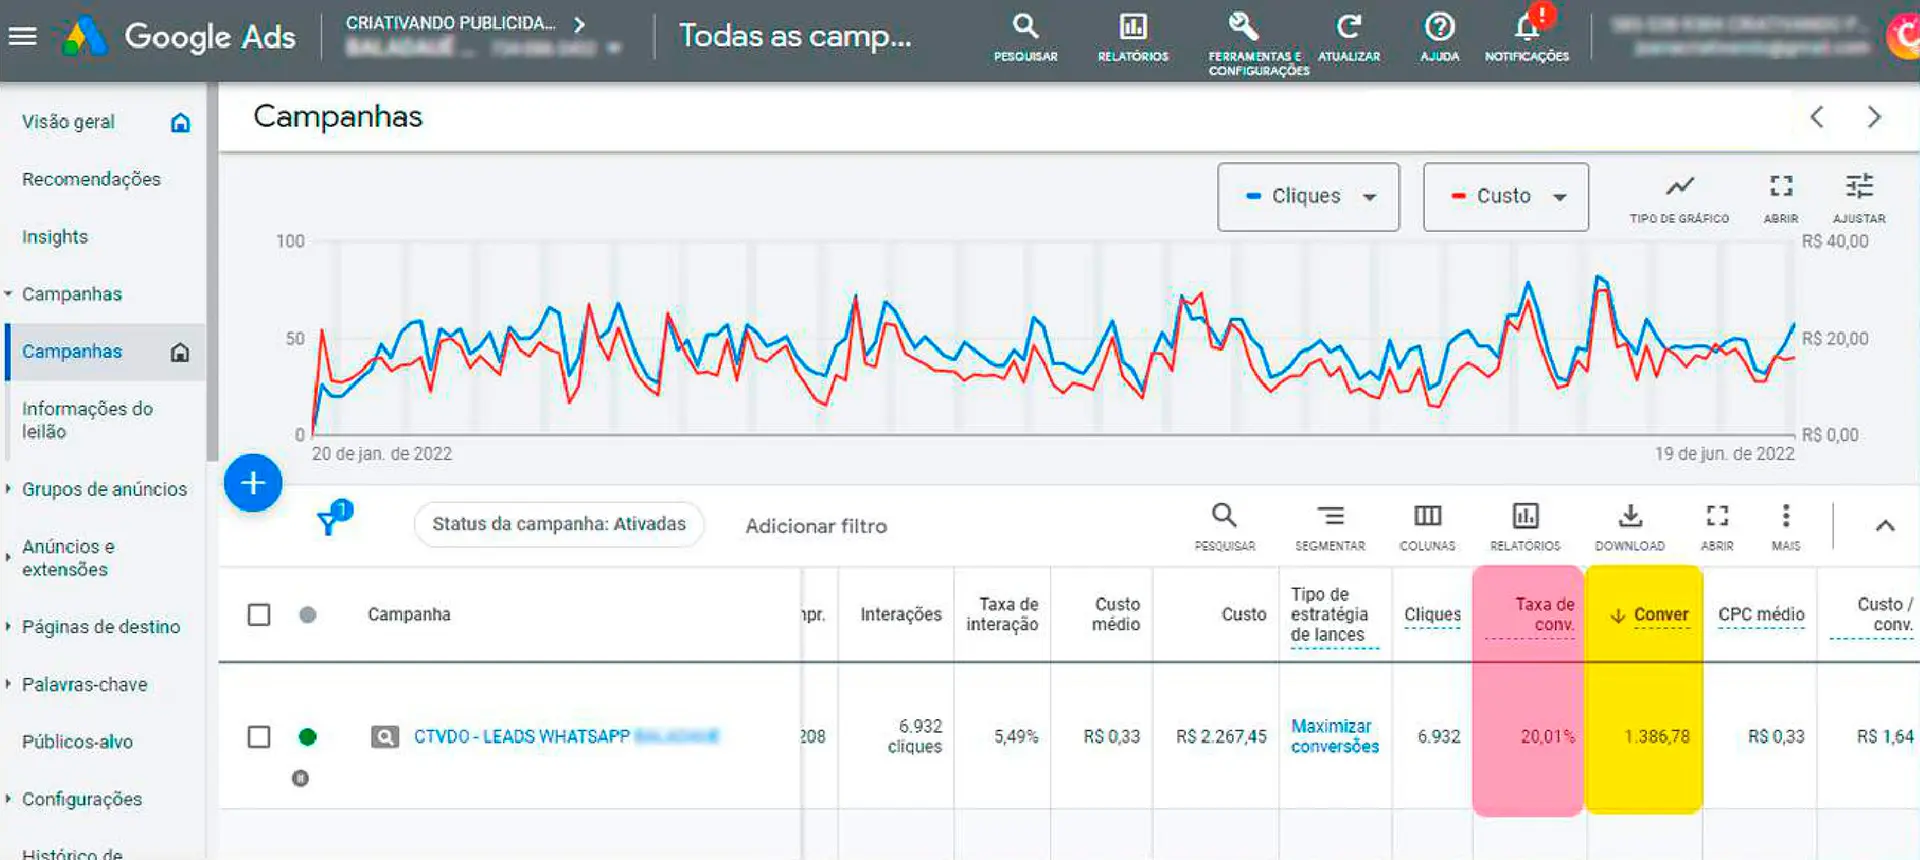This screenshot has width=1920, height=860.
Task: Open CTVDO - LEADS WHATSAPP campaign link
Action: click(521, 737)
